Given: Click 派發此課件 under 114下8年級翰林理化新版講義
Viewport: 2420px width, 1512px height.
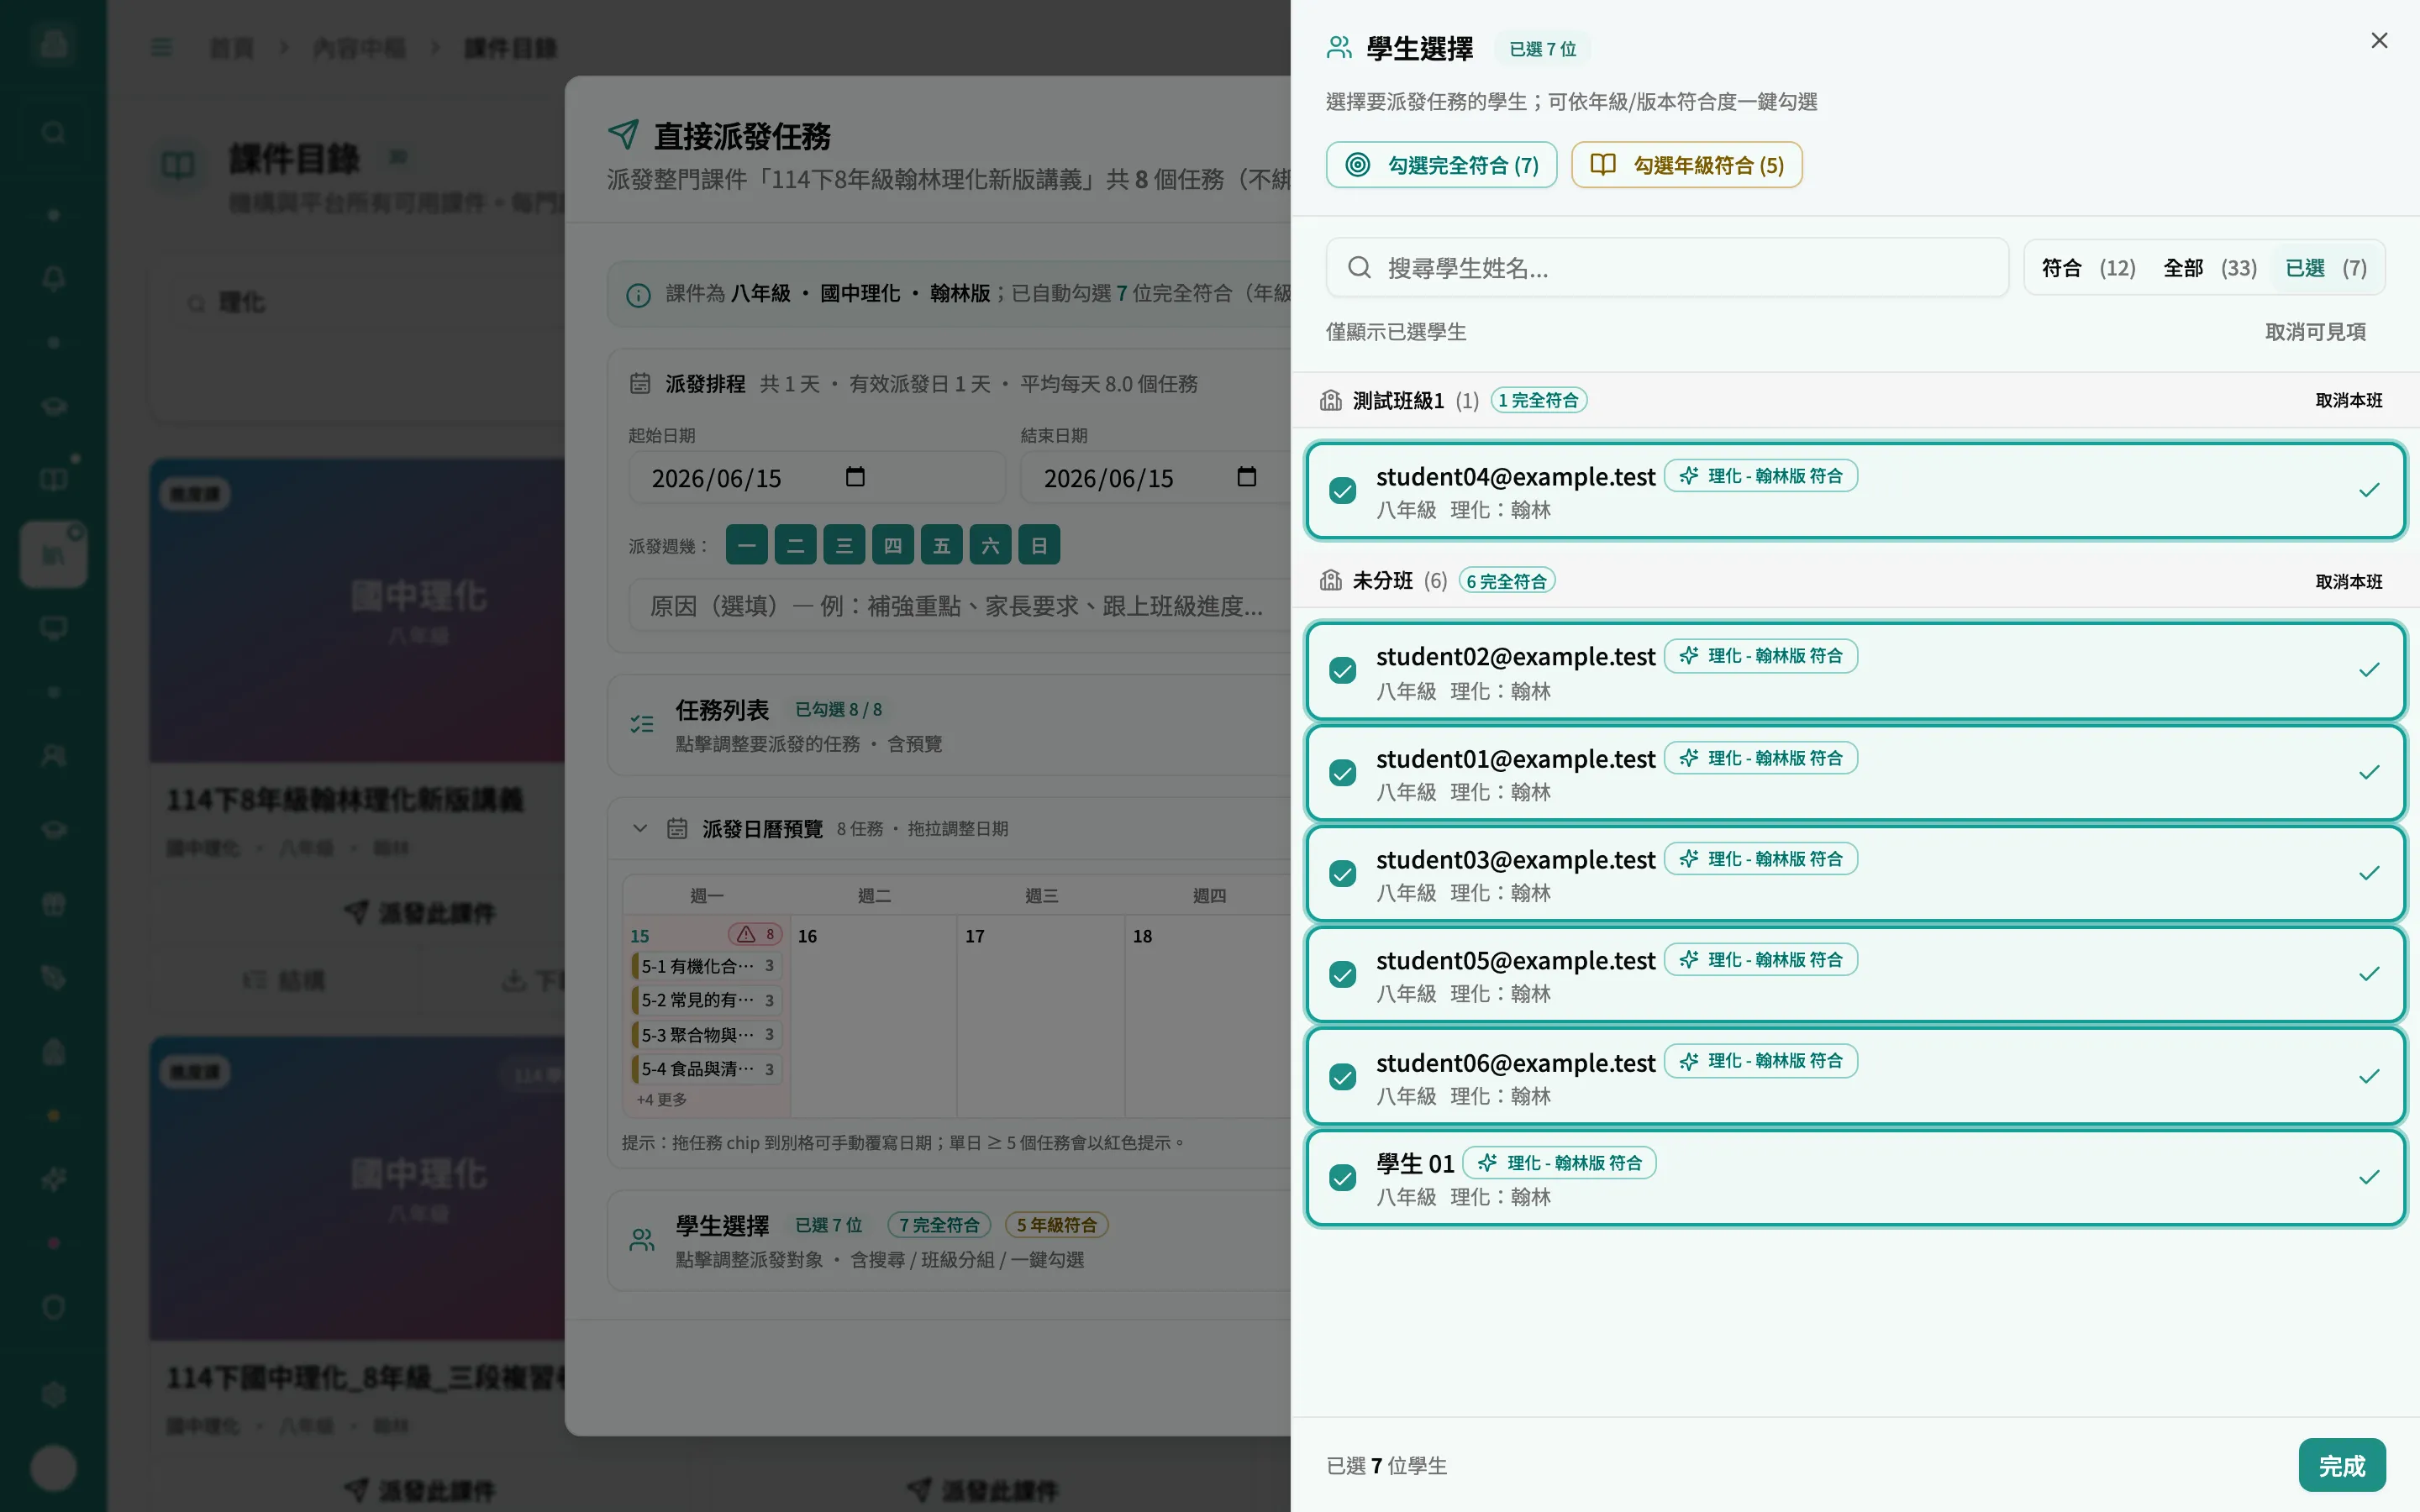Looking at the screenshot, I should [x=420, y=913].
